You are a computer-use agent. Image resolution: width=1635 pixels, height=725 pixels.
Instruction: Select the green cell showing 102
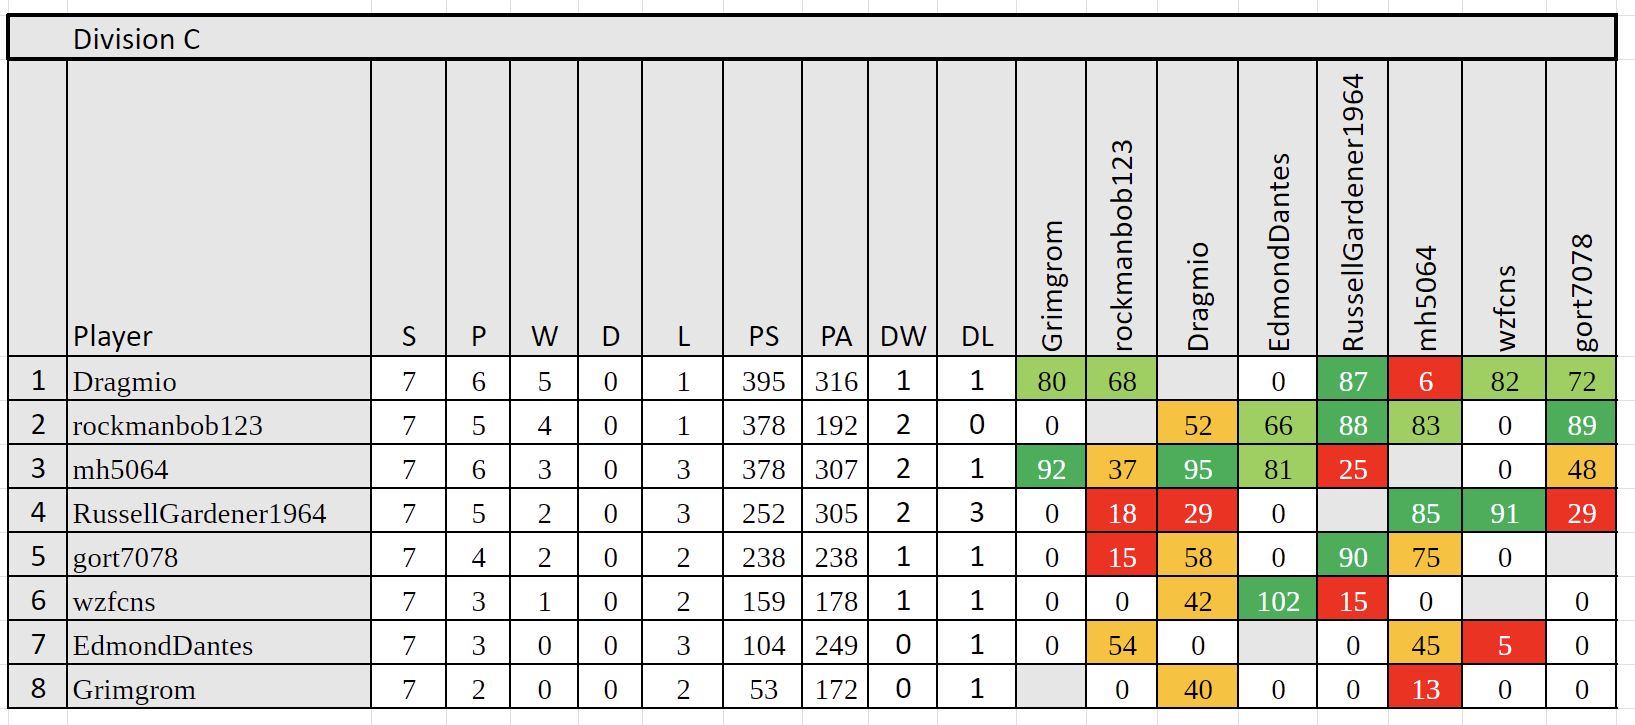pyautogui.click(x=1277, y=601)
